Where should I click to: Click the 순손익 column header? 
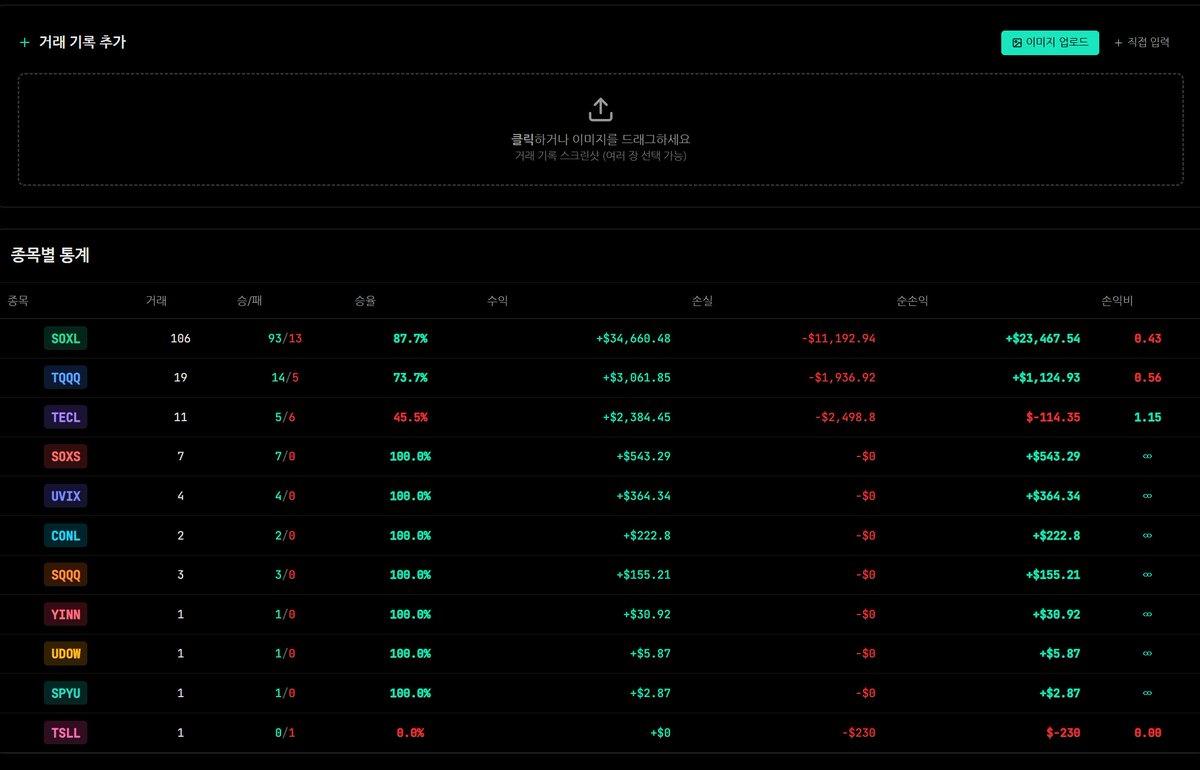913,301
